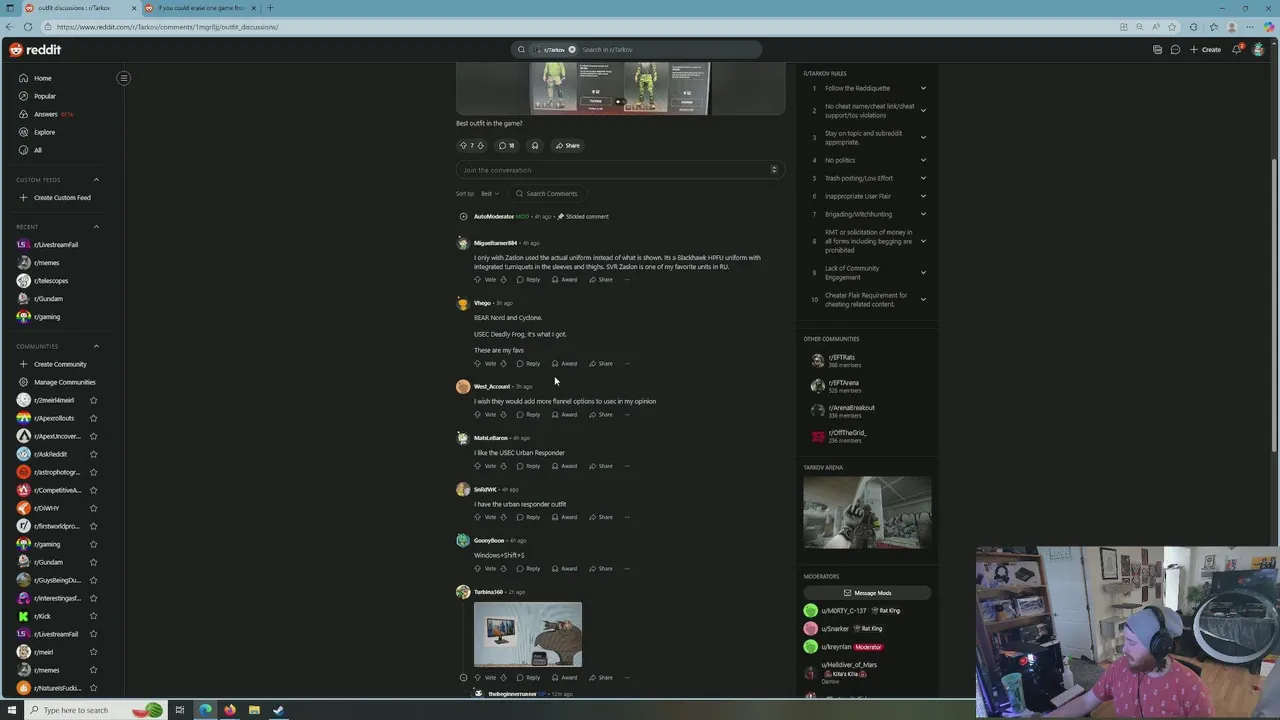Collapse the Custom Feeds section

96,180
